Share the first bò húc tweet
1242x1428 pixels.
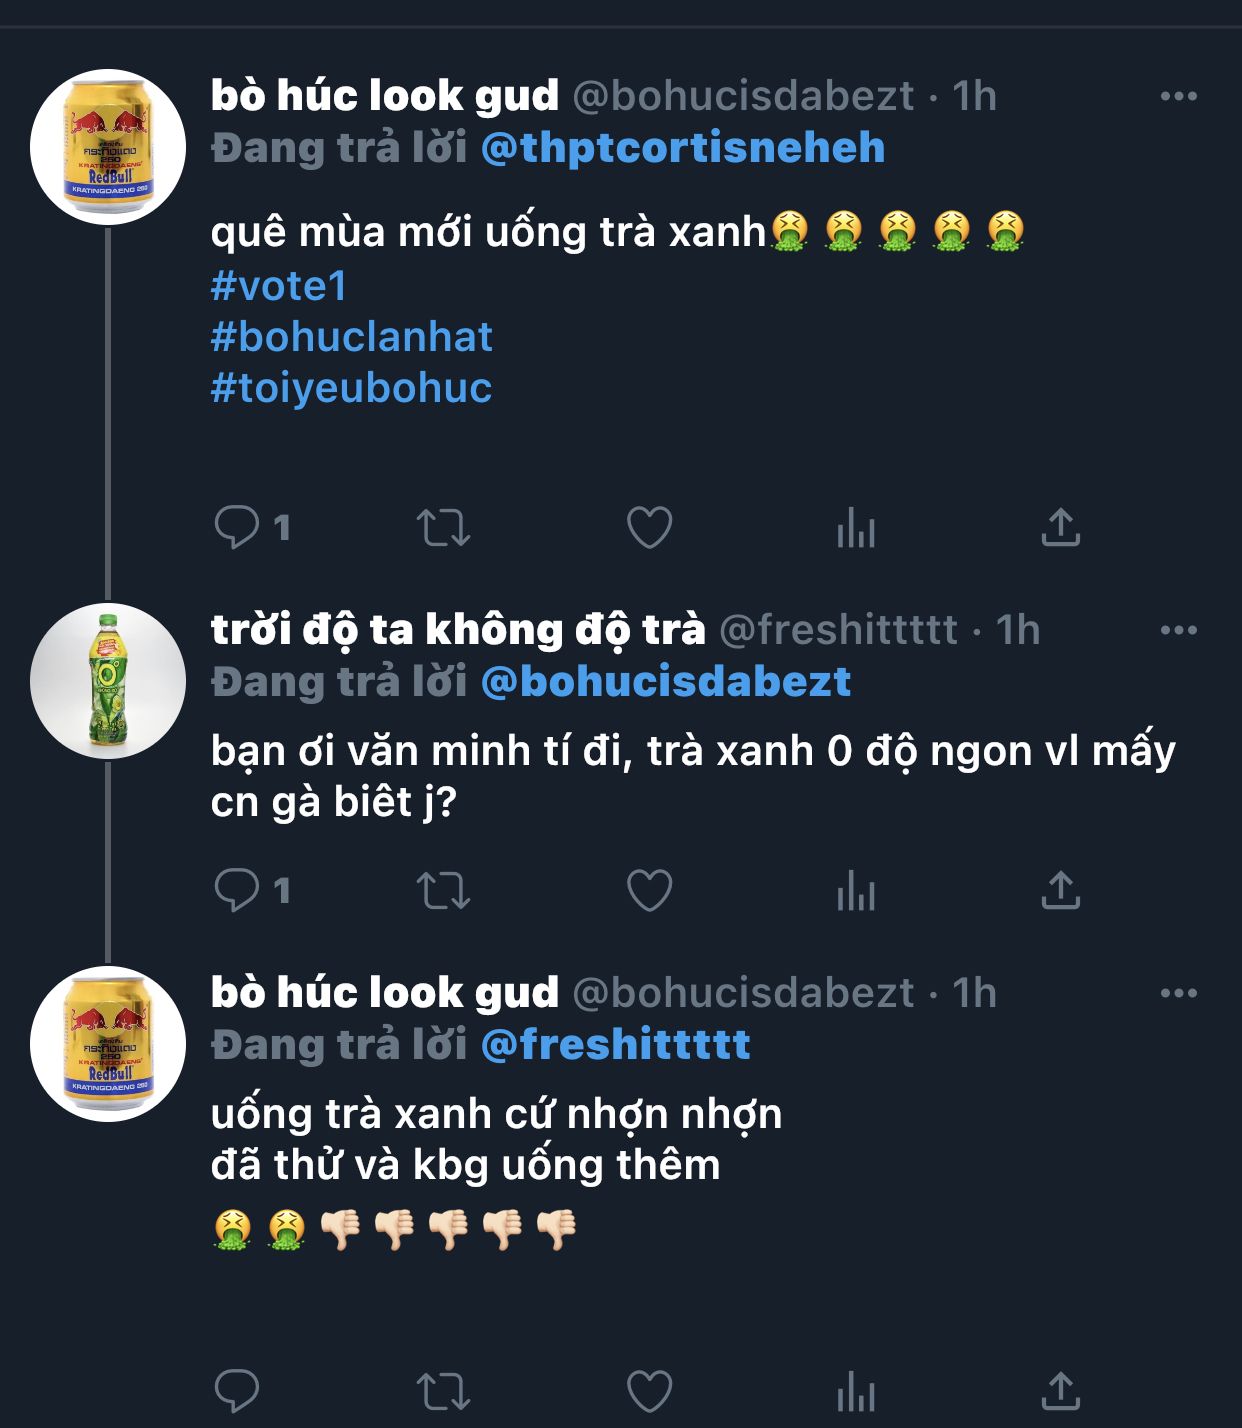(1061, 527)
